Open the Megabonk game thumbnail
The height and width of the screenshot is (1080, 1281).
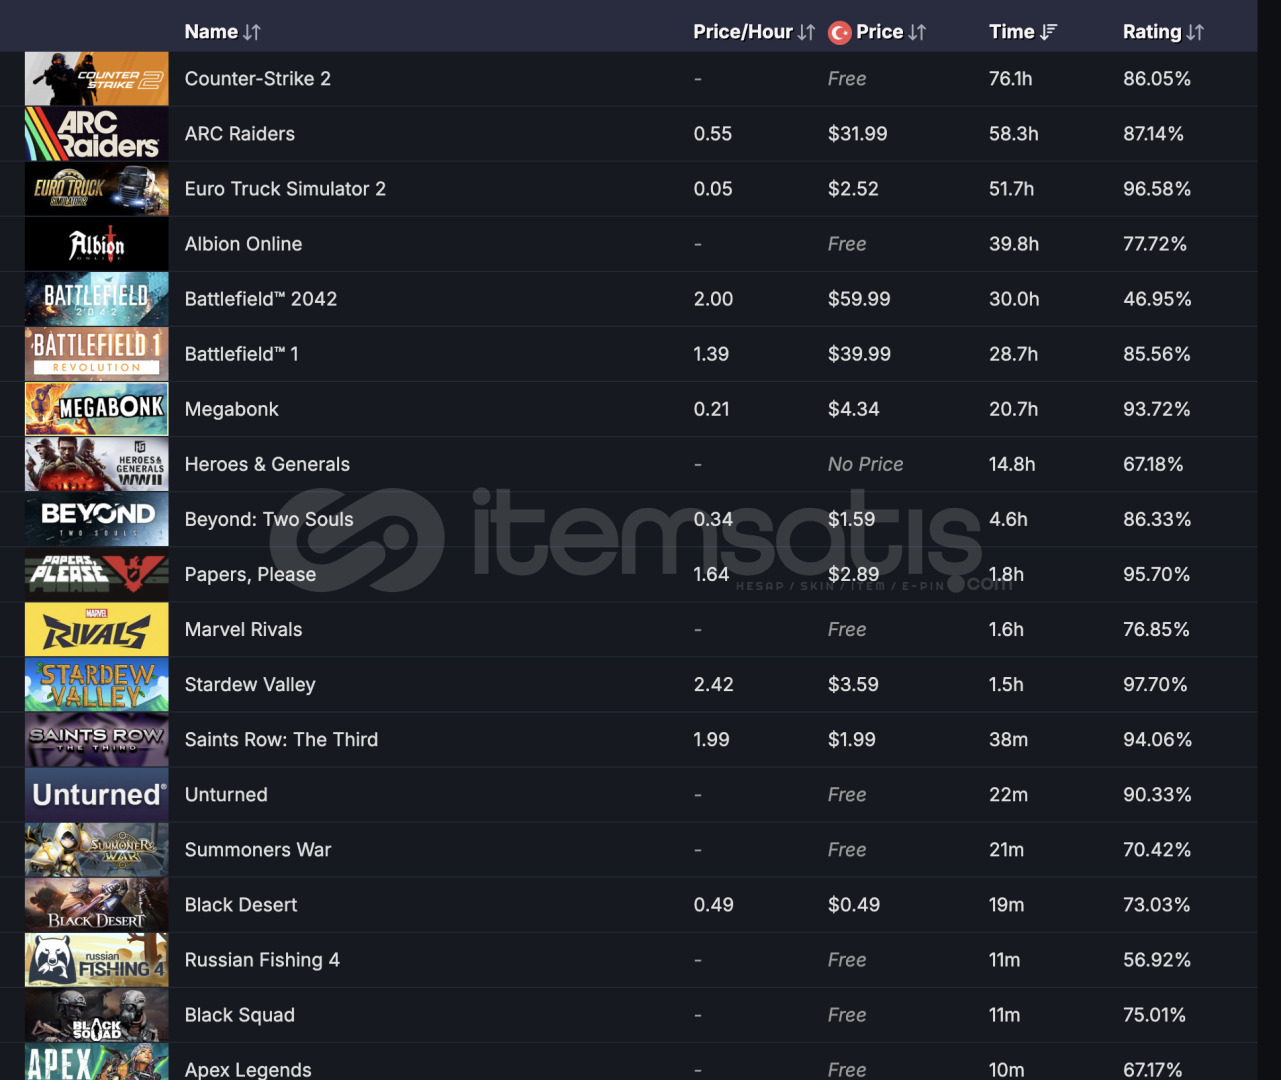coord(97,409)
